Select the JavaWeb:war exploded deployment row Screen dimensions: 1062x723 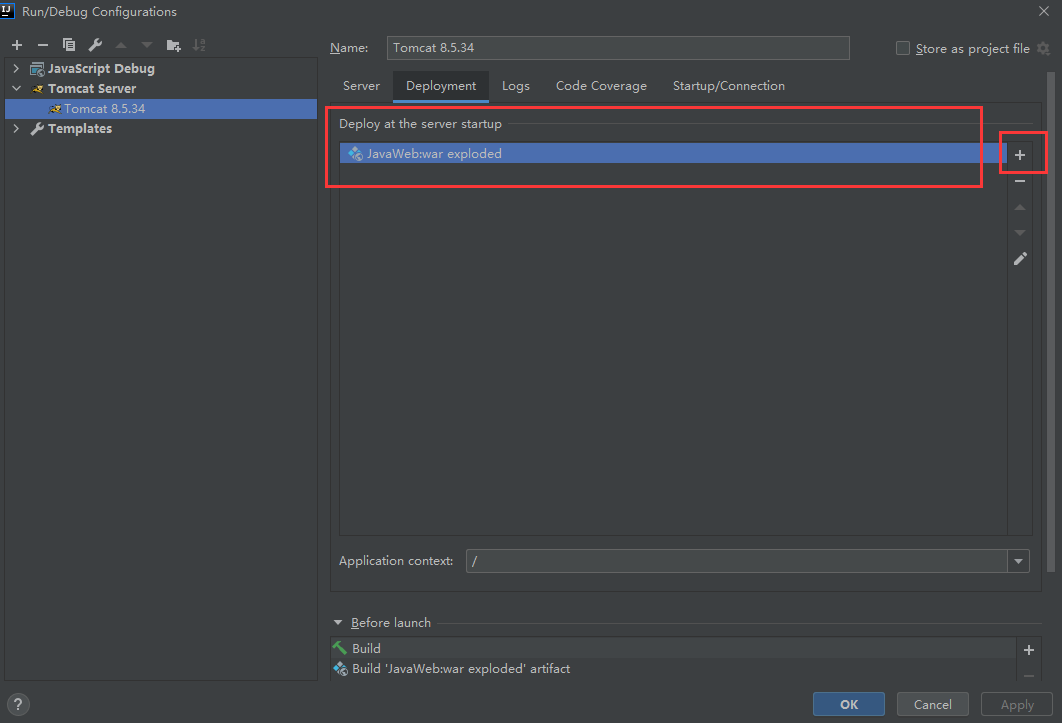[x=673, y=153]
